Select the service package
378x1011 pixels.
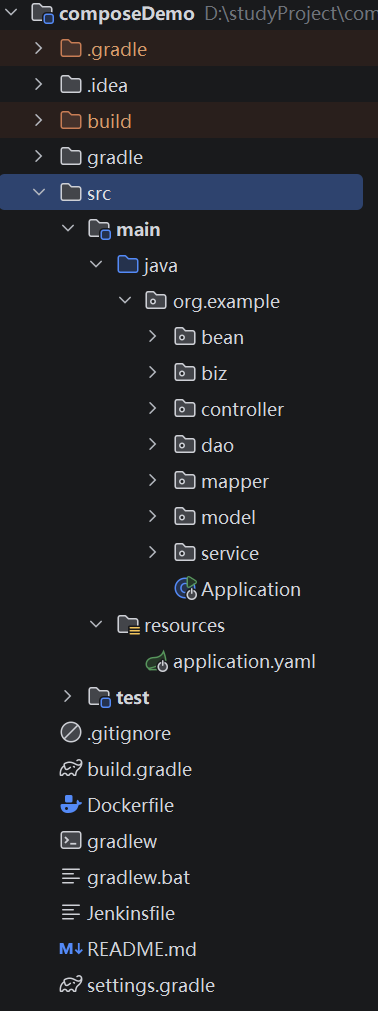[x=216, y=553]
